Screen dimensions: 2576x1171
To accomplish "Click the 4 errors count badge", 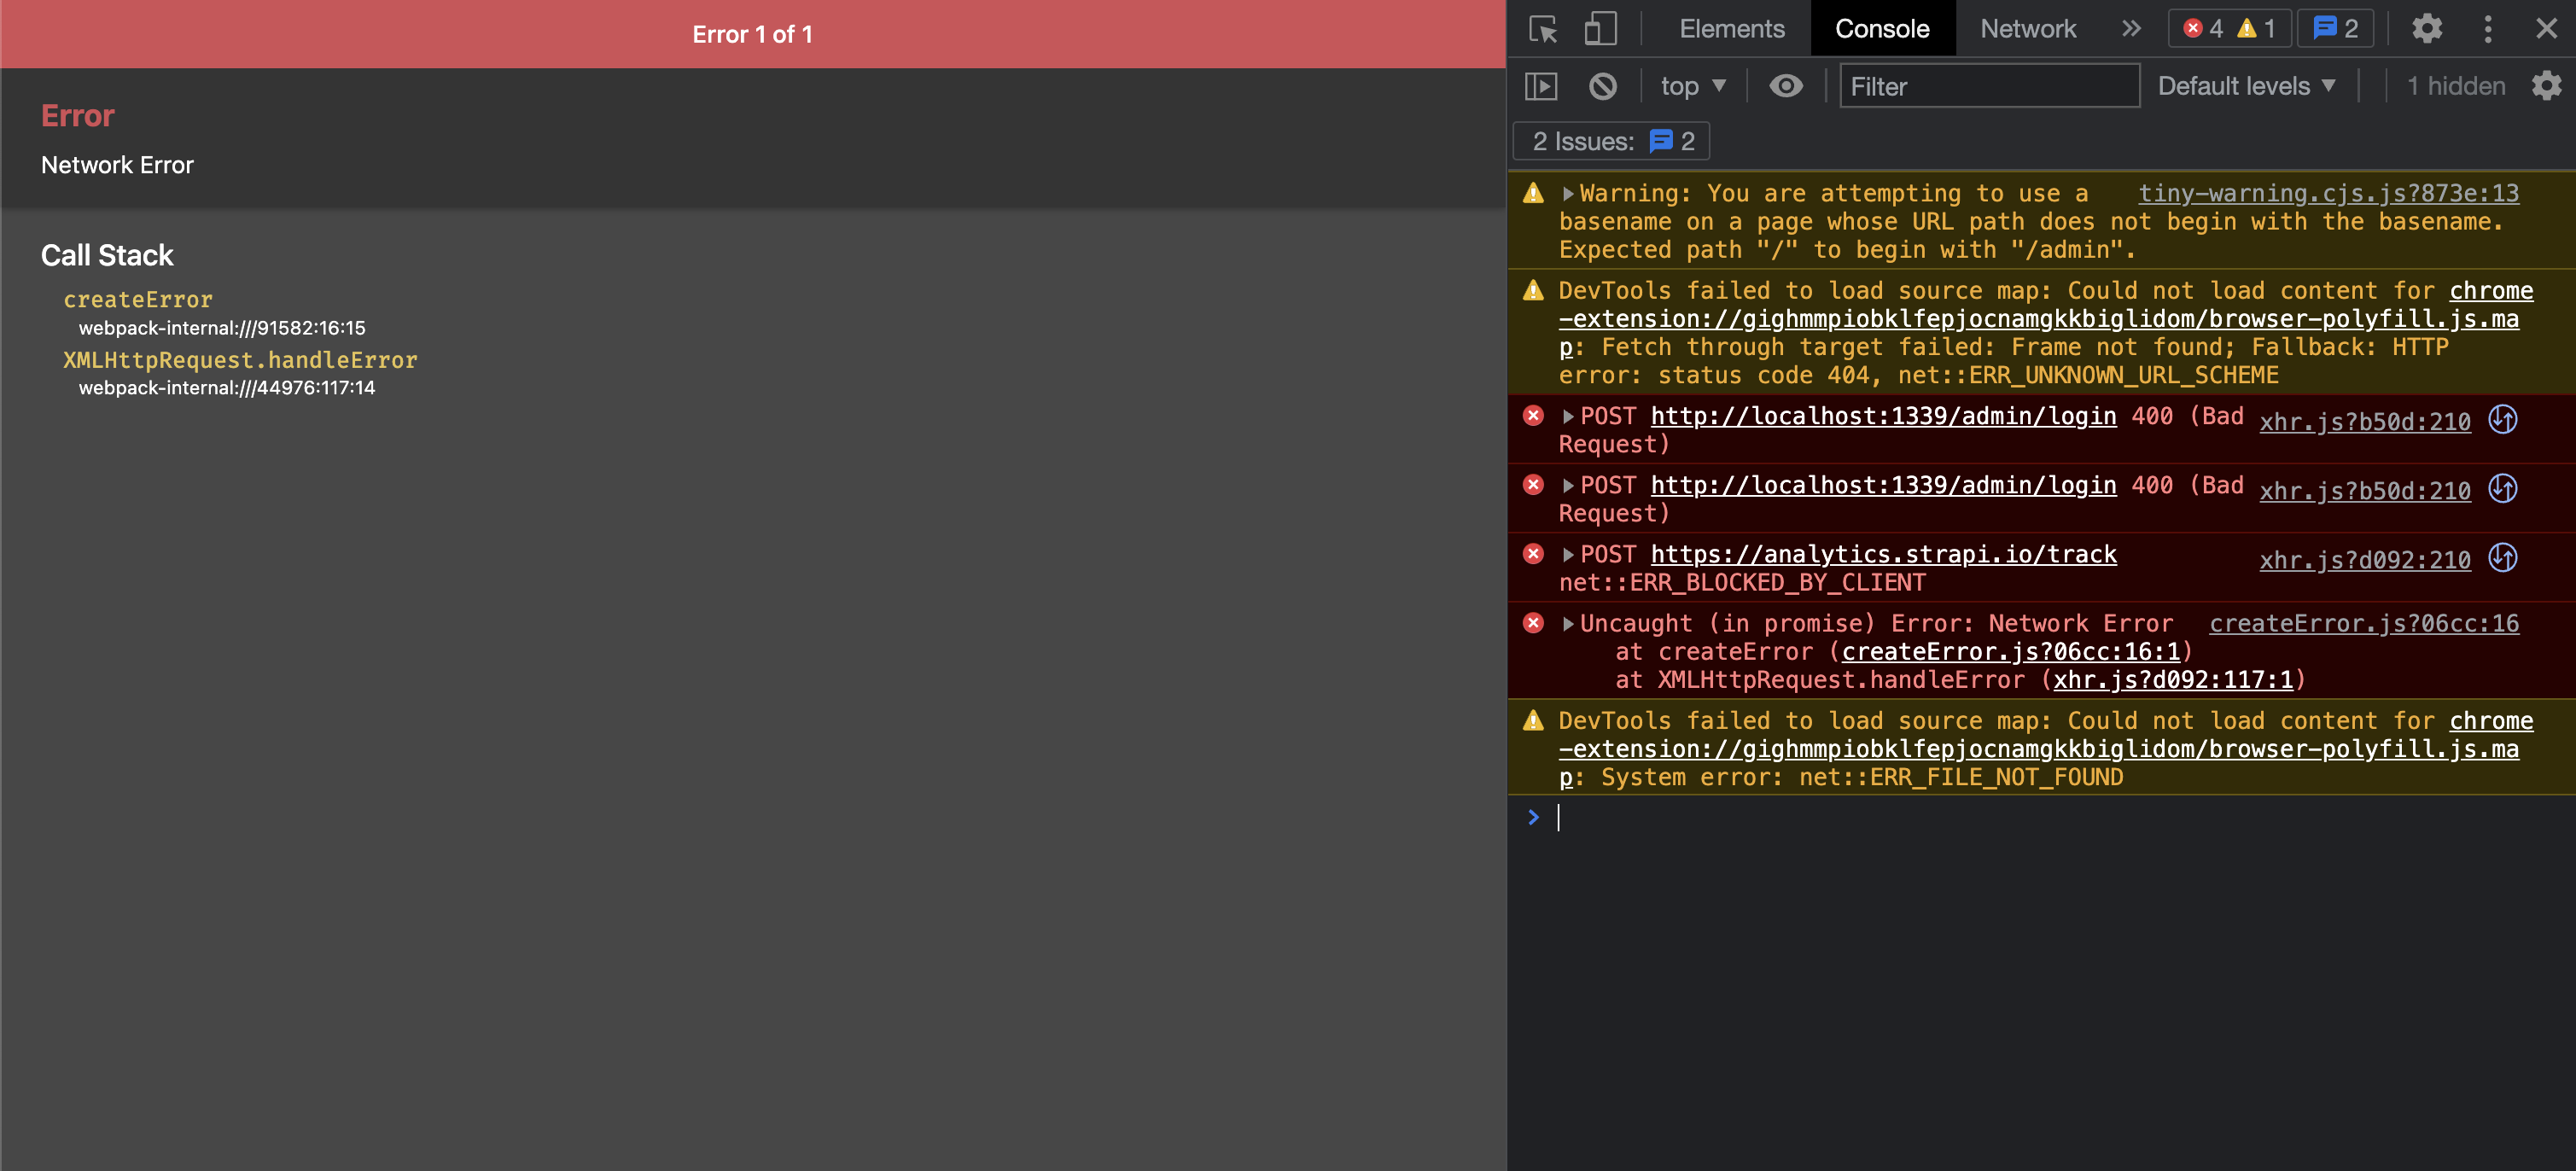I will tap(2210, 28).
